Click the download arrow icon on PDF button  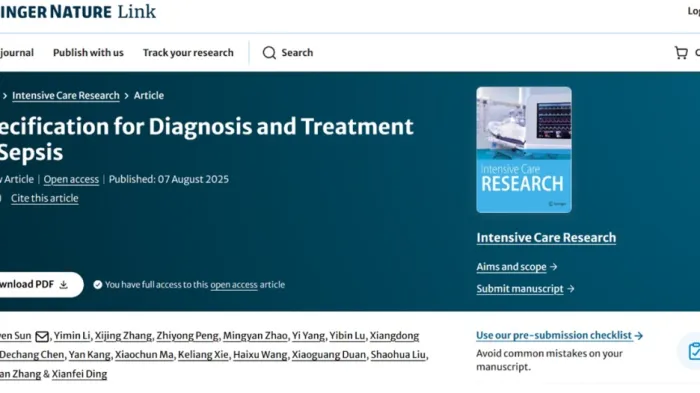click(64, 285)
